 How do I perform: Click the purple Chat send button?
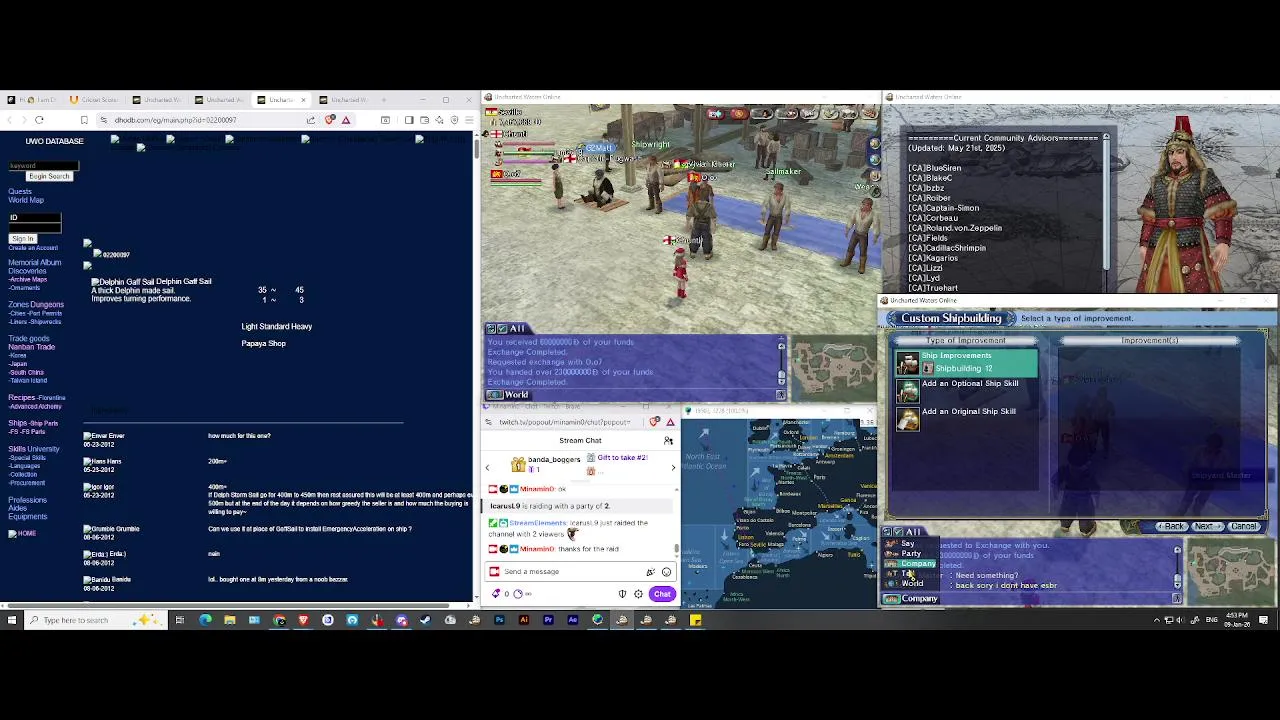(662, 594)
